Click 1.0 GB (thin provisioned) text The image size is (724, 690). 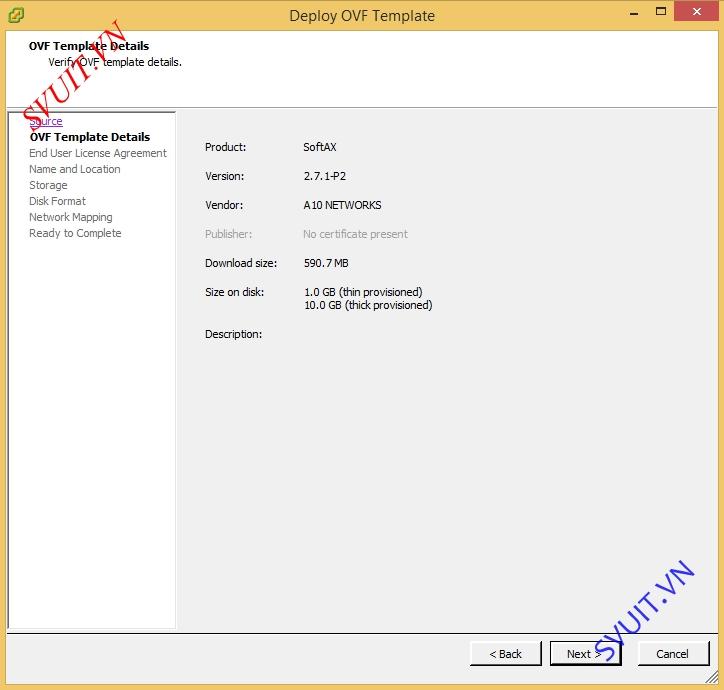363,292
